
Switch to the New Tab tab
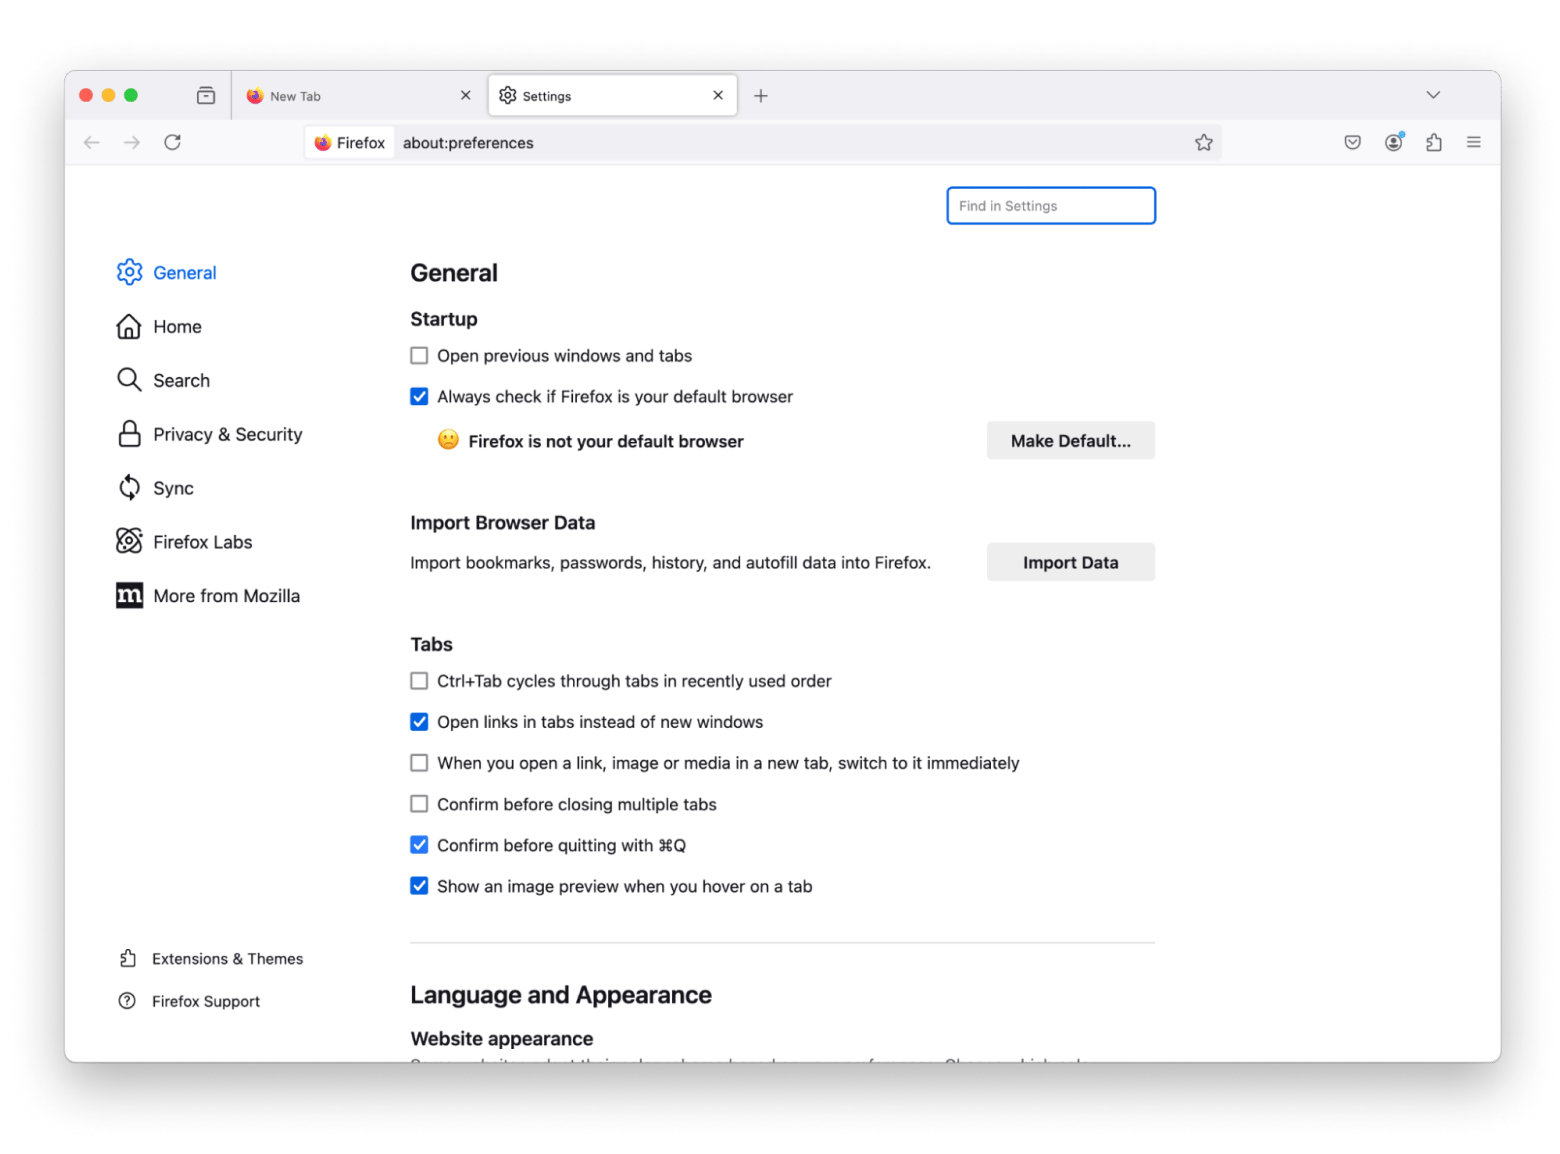(357, 96)
